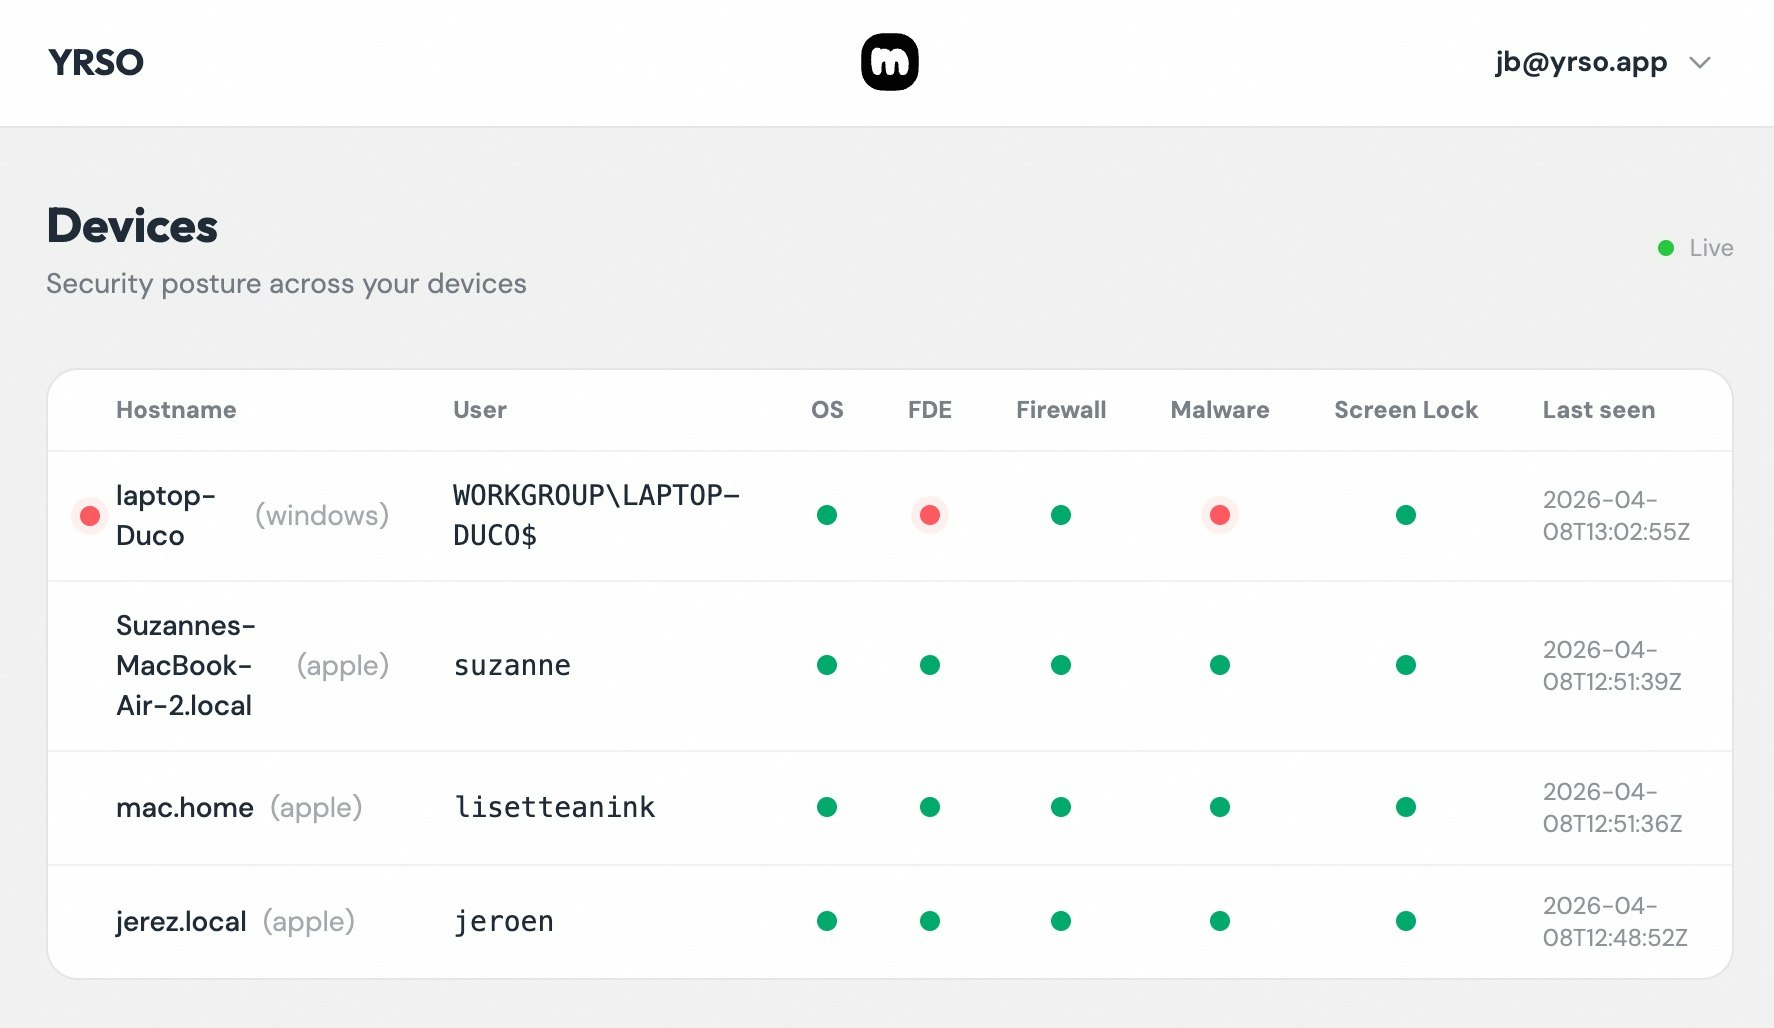The height and width of the screenshot is (1028, 1774).
Task: Click subtitle Security posture across your devices
Action: tap(286, 284)
